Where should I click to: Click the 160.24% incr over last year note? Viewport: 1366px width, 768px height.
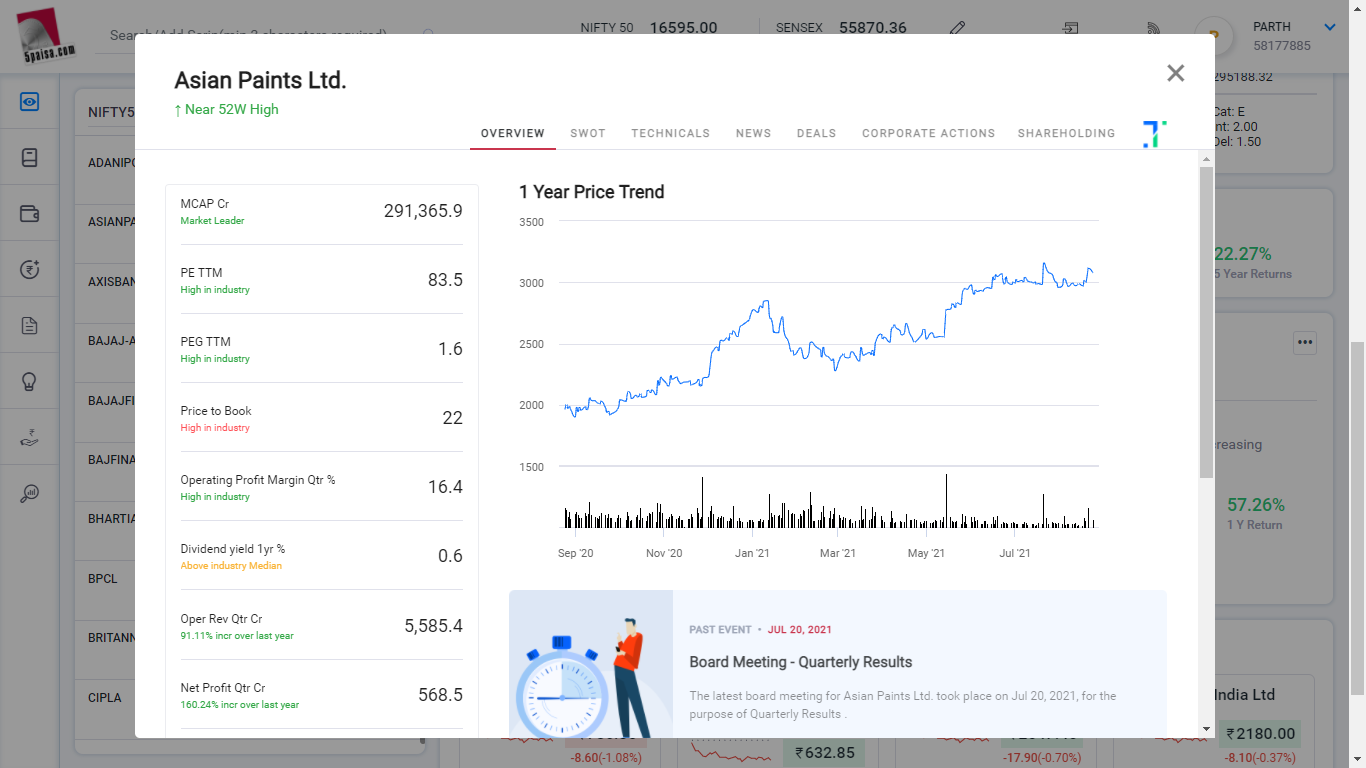pos(240,705)
